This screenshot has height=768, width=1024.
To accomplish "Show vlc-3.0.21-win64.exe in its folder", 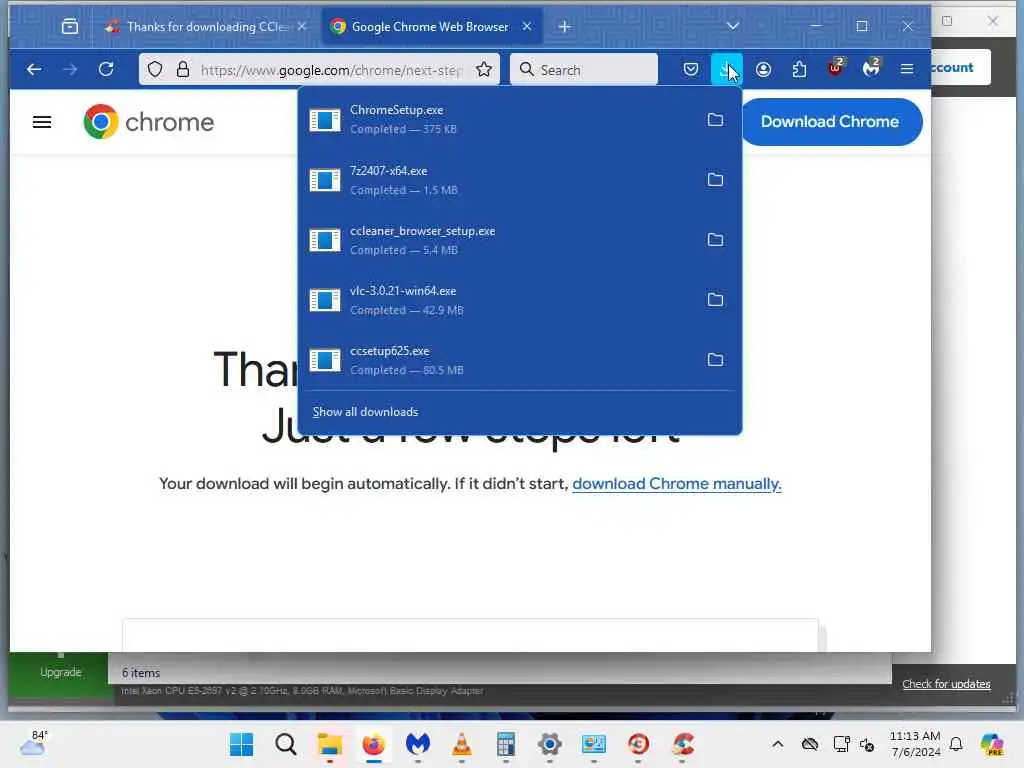I will tap(715, 300).
